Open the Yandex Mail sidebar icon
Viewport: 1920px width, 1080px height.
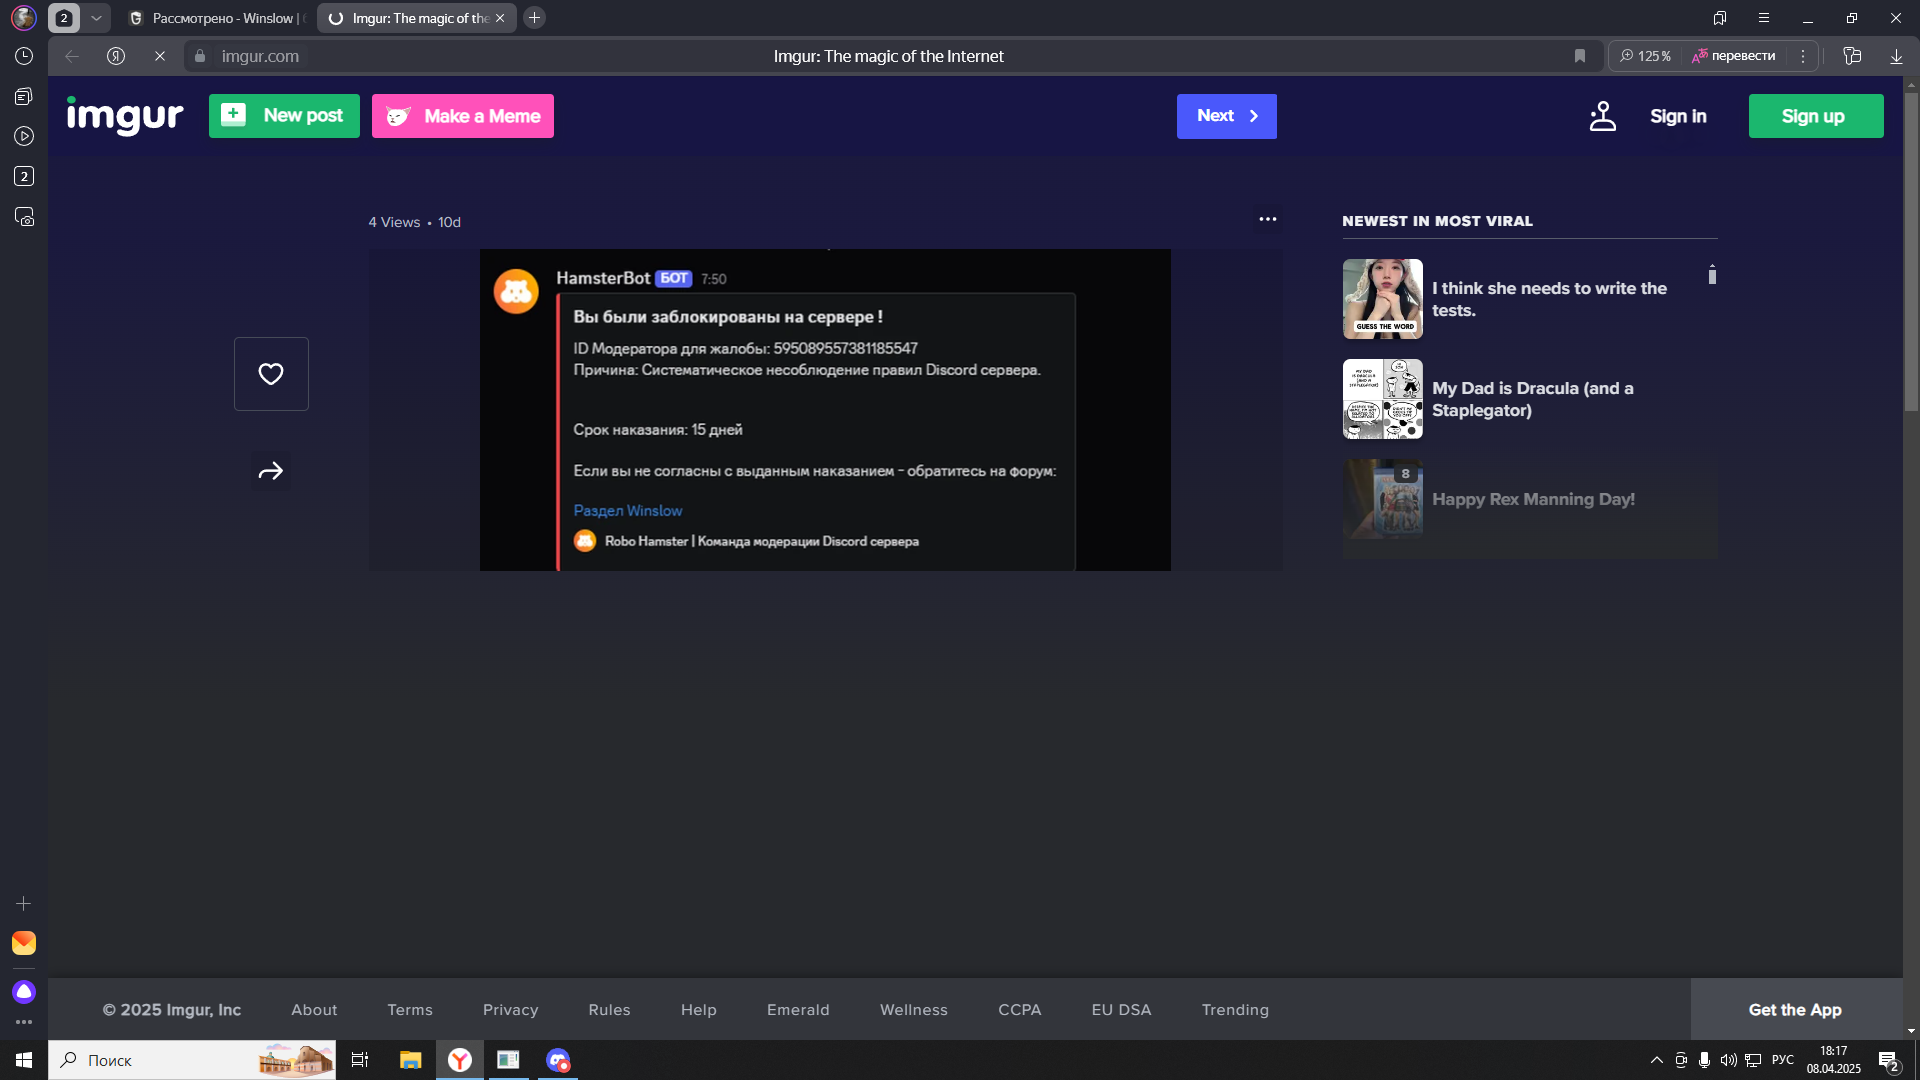(x=24, y=943)
